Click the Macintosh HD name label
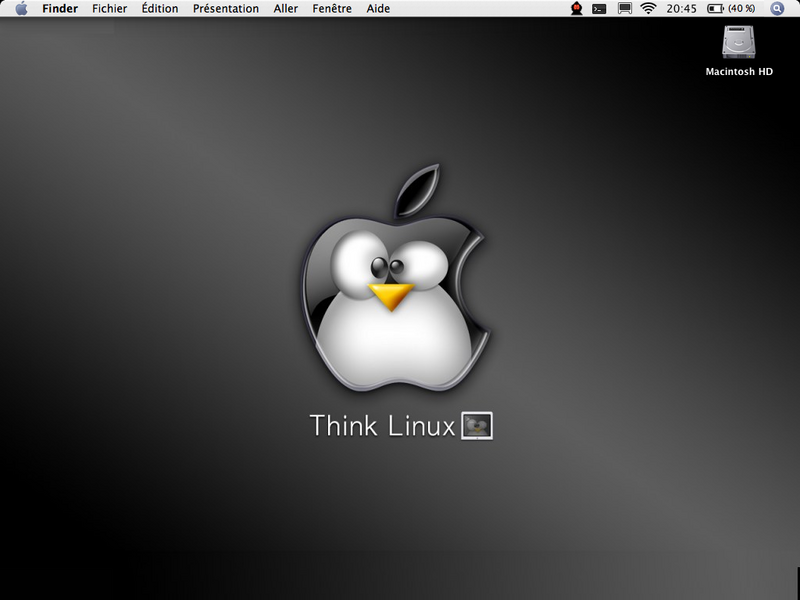 (x=739, y=72)
